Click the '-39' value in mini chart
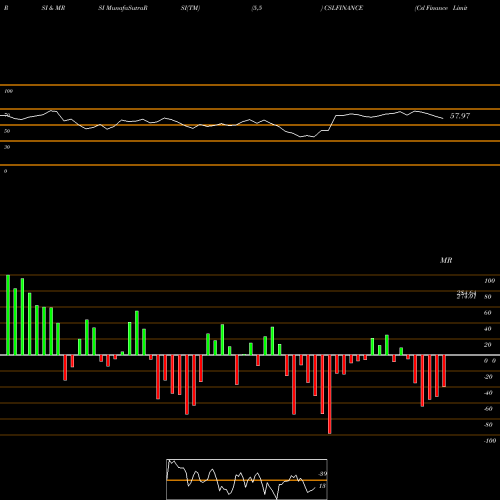The image size is (500, 500). 322,474
